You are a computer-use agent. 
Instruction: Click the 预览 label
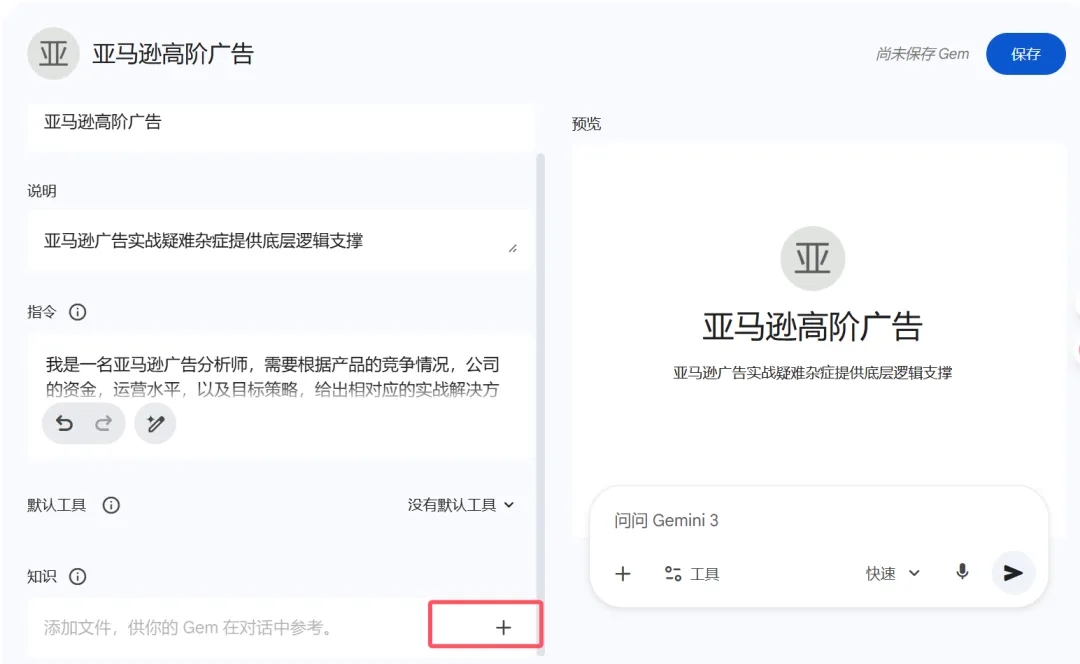(x=586, y=124)
